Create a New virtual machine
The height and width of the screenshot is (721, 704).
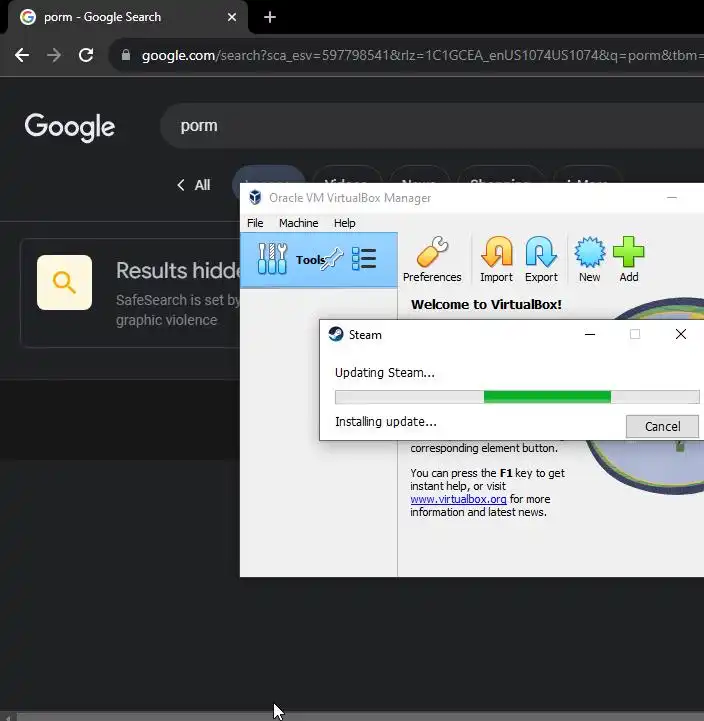tap(590, 260)
